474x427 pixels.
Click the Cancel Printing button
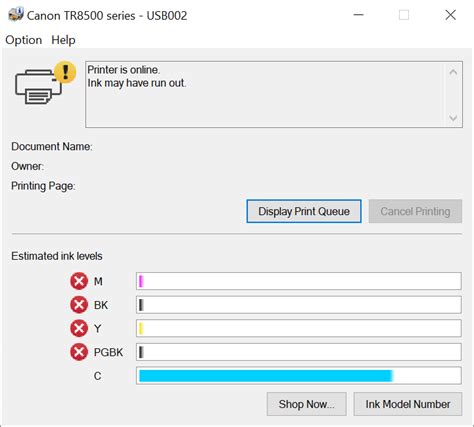[415, 211]
